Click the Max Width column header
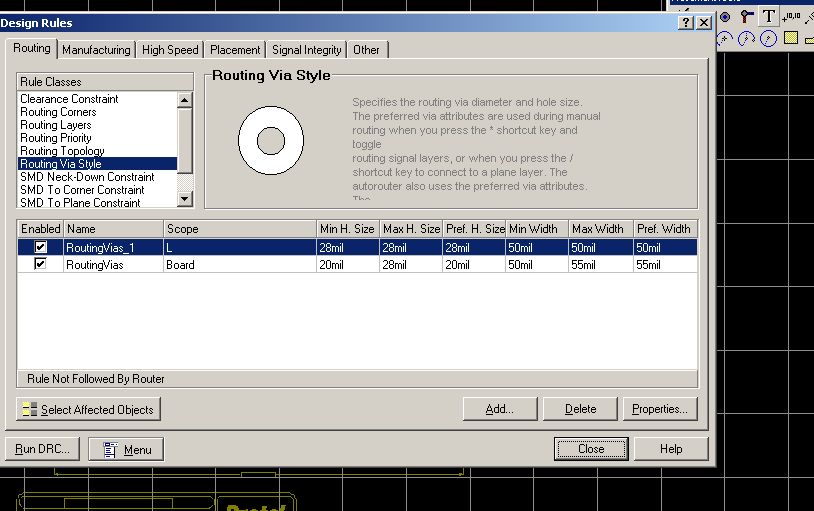 click(x=601, y=228)
